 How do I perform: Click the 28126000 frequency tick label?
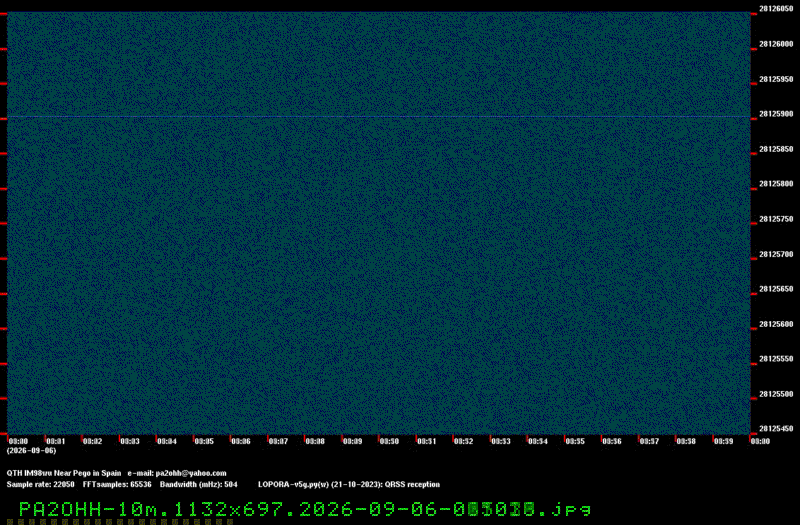coord(776,44)
